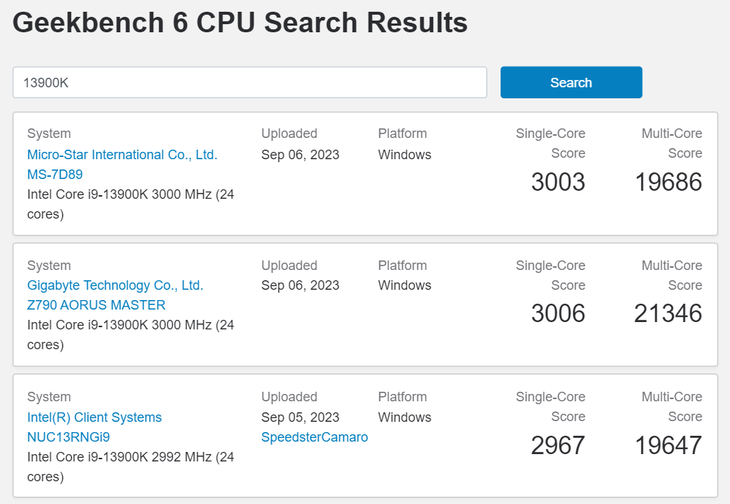This screenshot has width=730, height=504.
Task: Click the Geekbench 6 CPU Search Results heading
Action: click(240, 21)
